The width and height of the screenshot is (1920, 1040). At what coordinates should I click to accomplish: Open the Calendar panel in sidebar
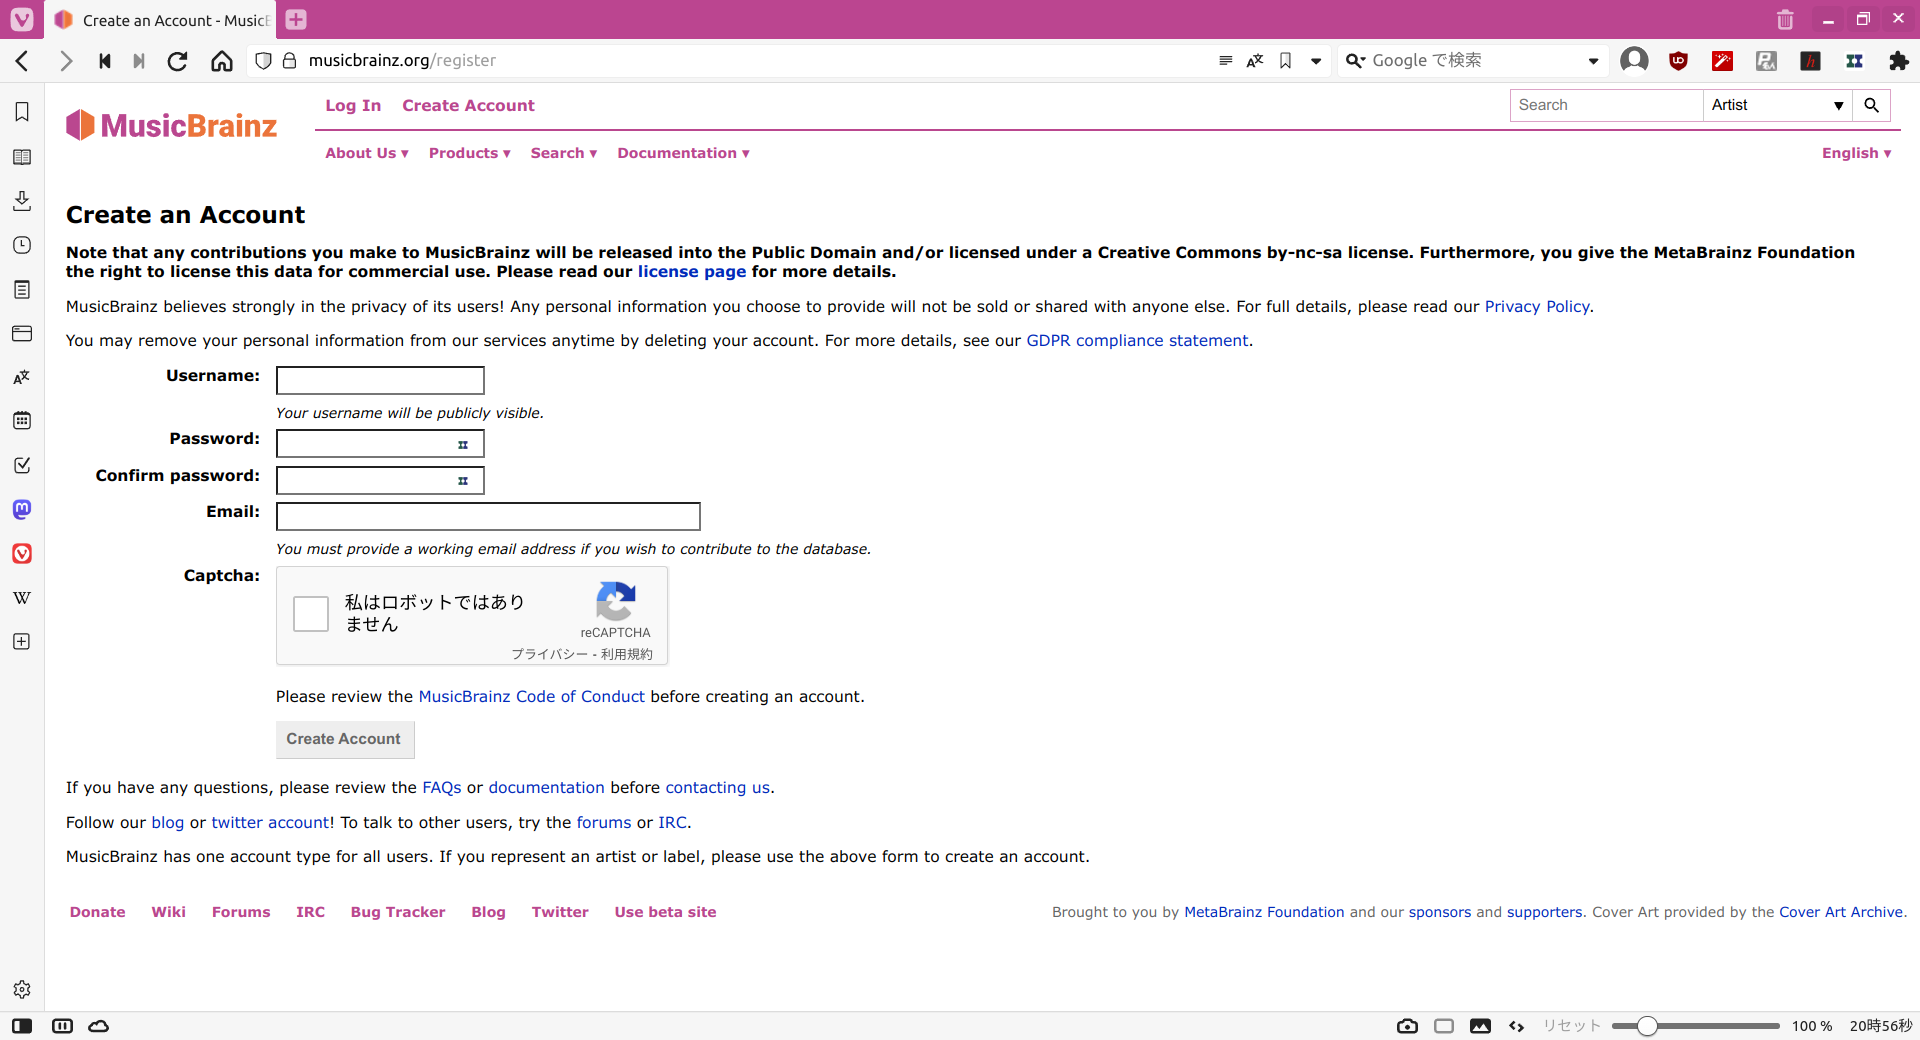pos(22,421)
